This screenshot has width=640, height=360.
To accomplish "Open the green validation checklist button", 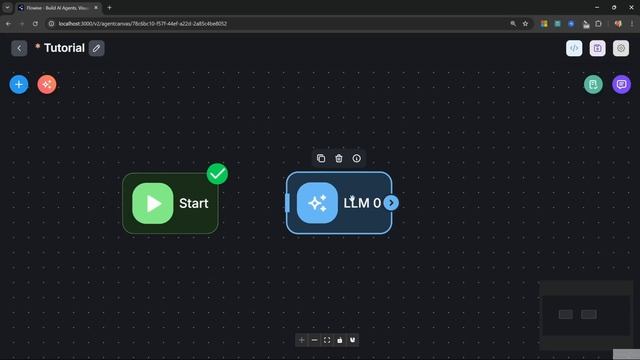I will point(593,84).
